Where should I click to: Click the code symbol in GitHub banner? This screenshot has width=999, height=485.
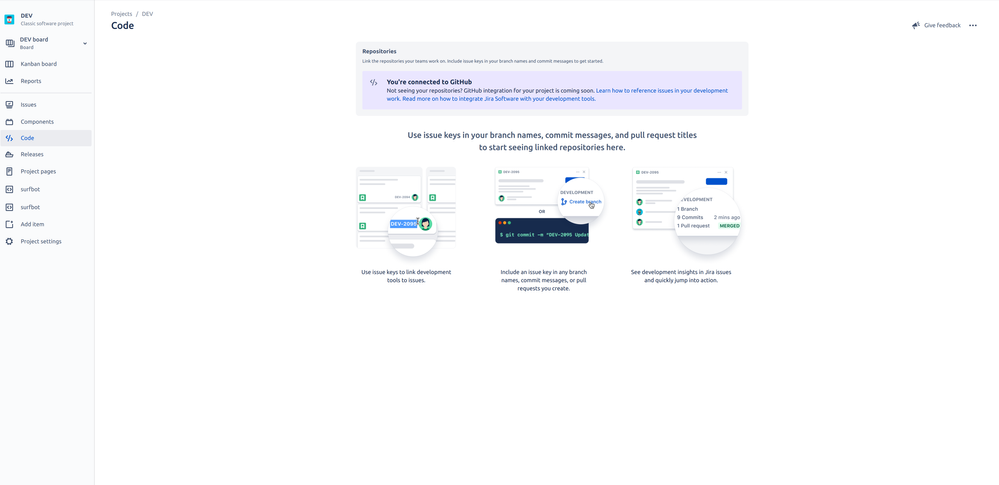tap(374, 82)
